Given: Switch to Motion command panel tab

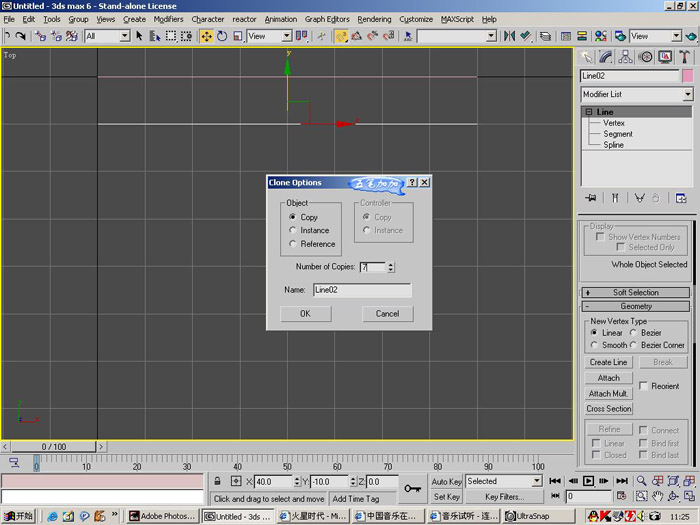Looking at the screenshot, I should [x=646, y=57].
